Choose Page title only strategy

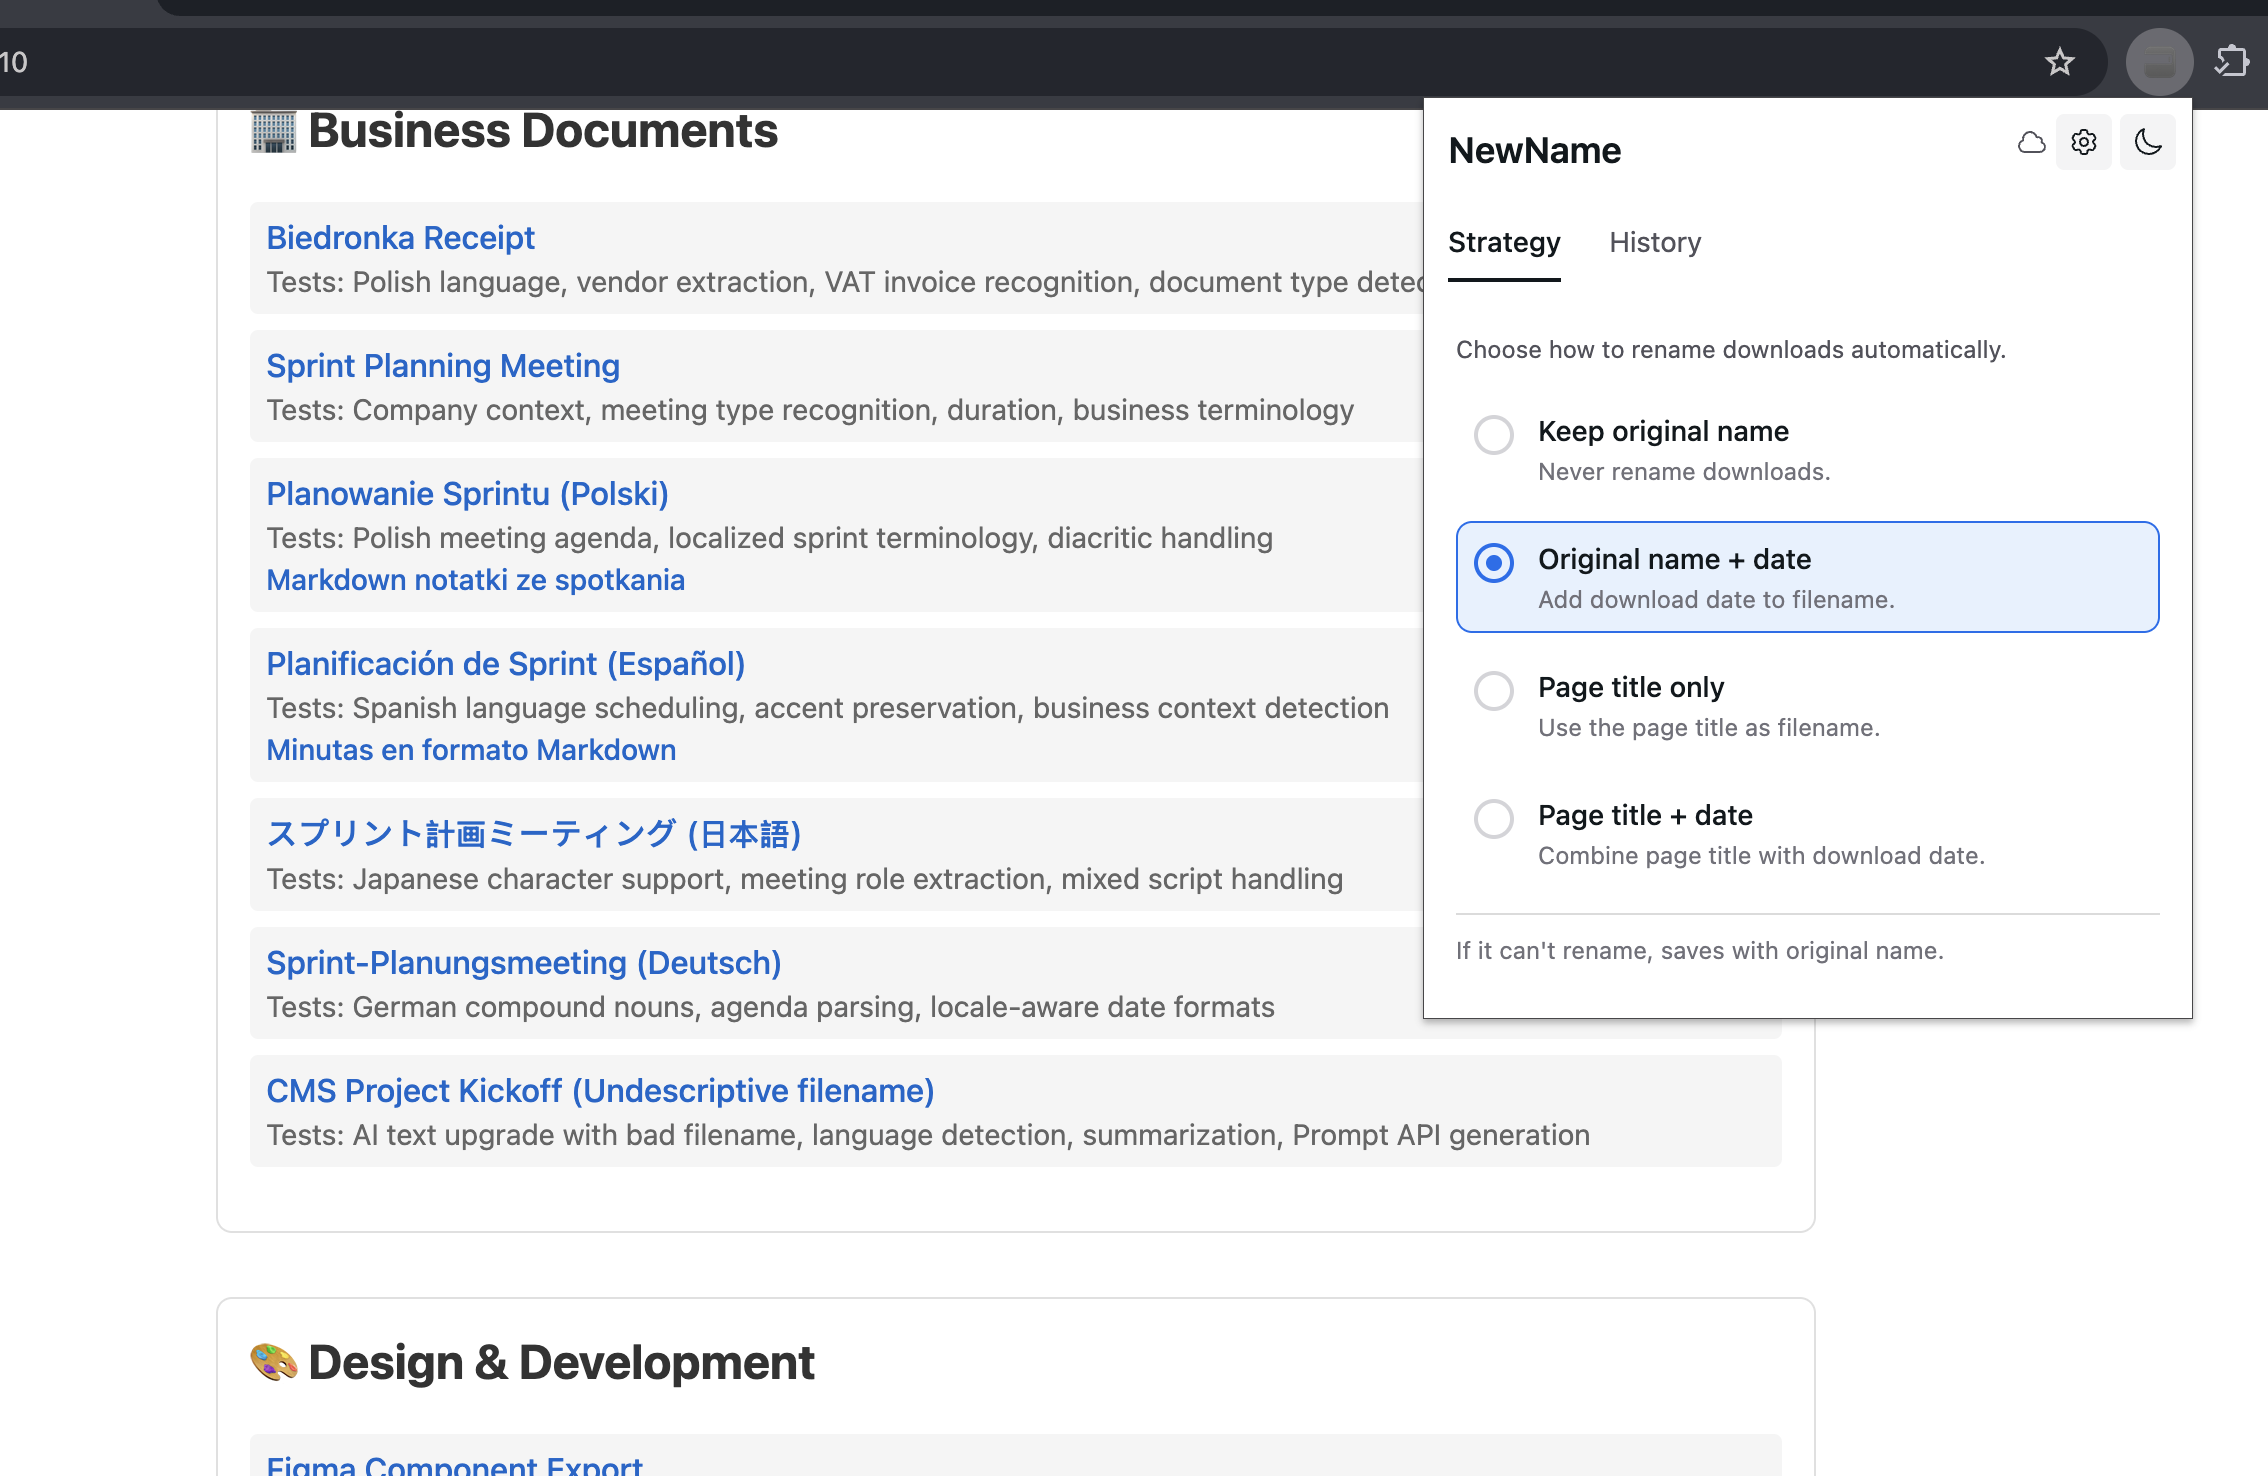[1494, 691]
